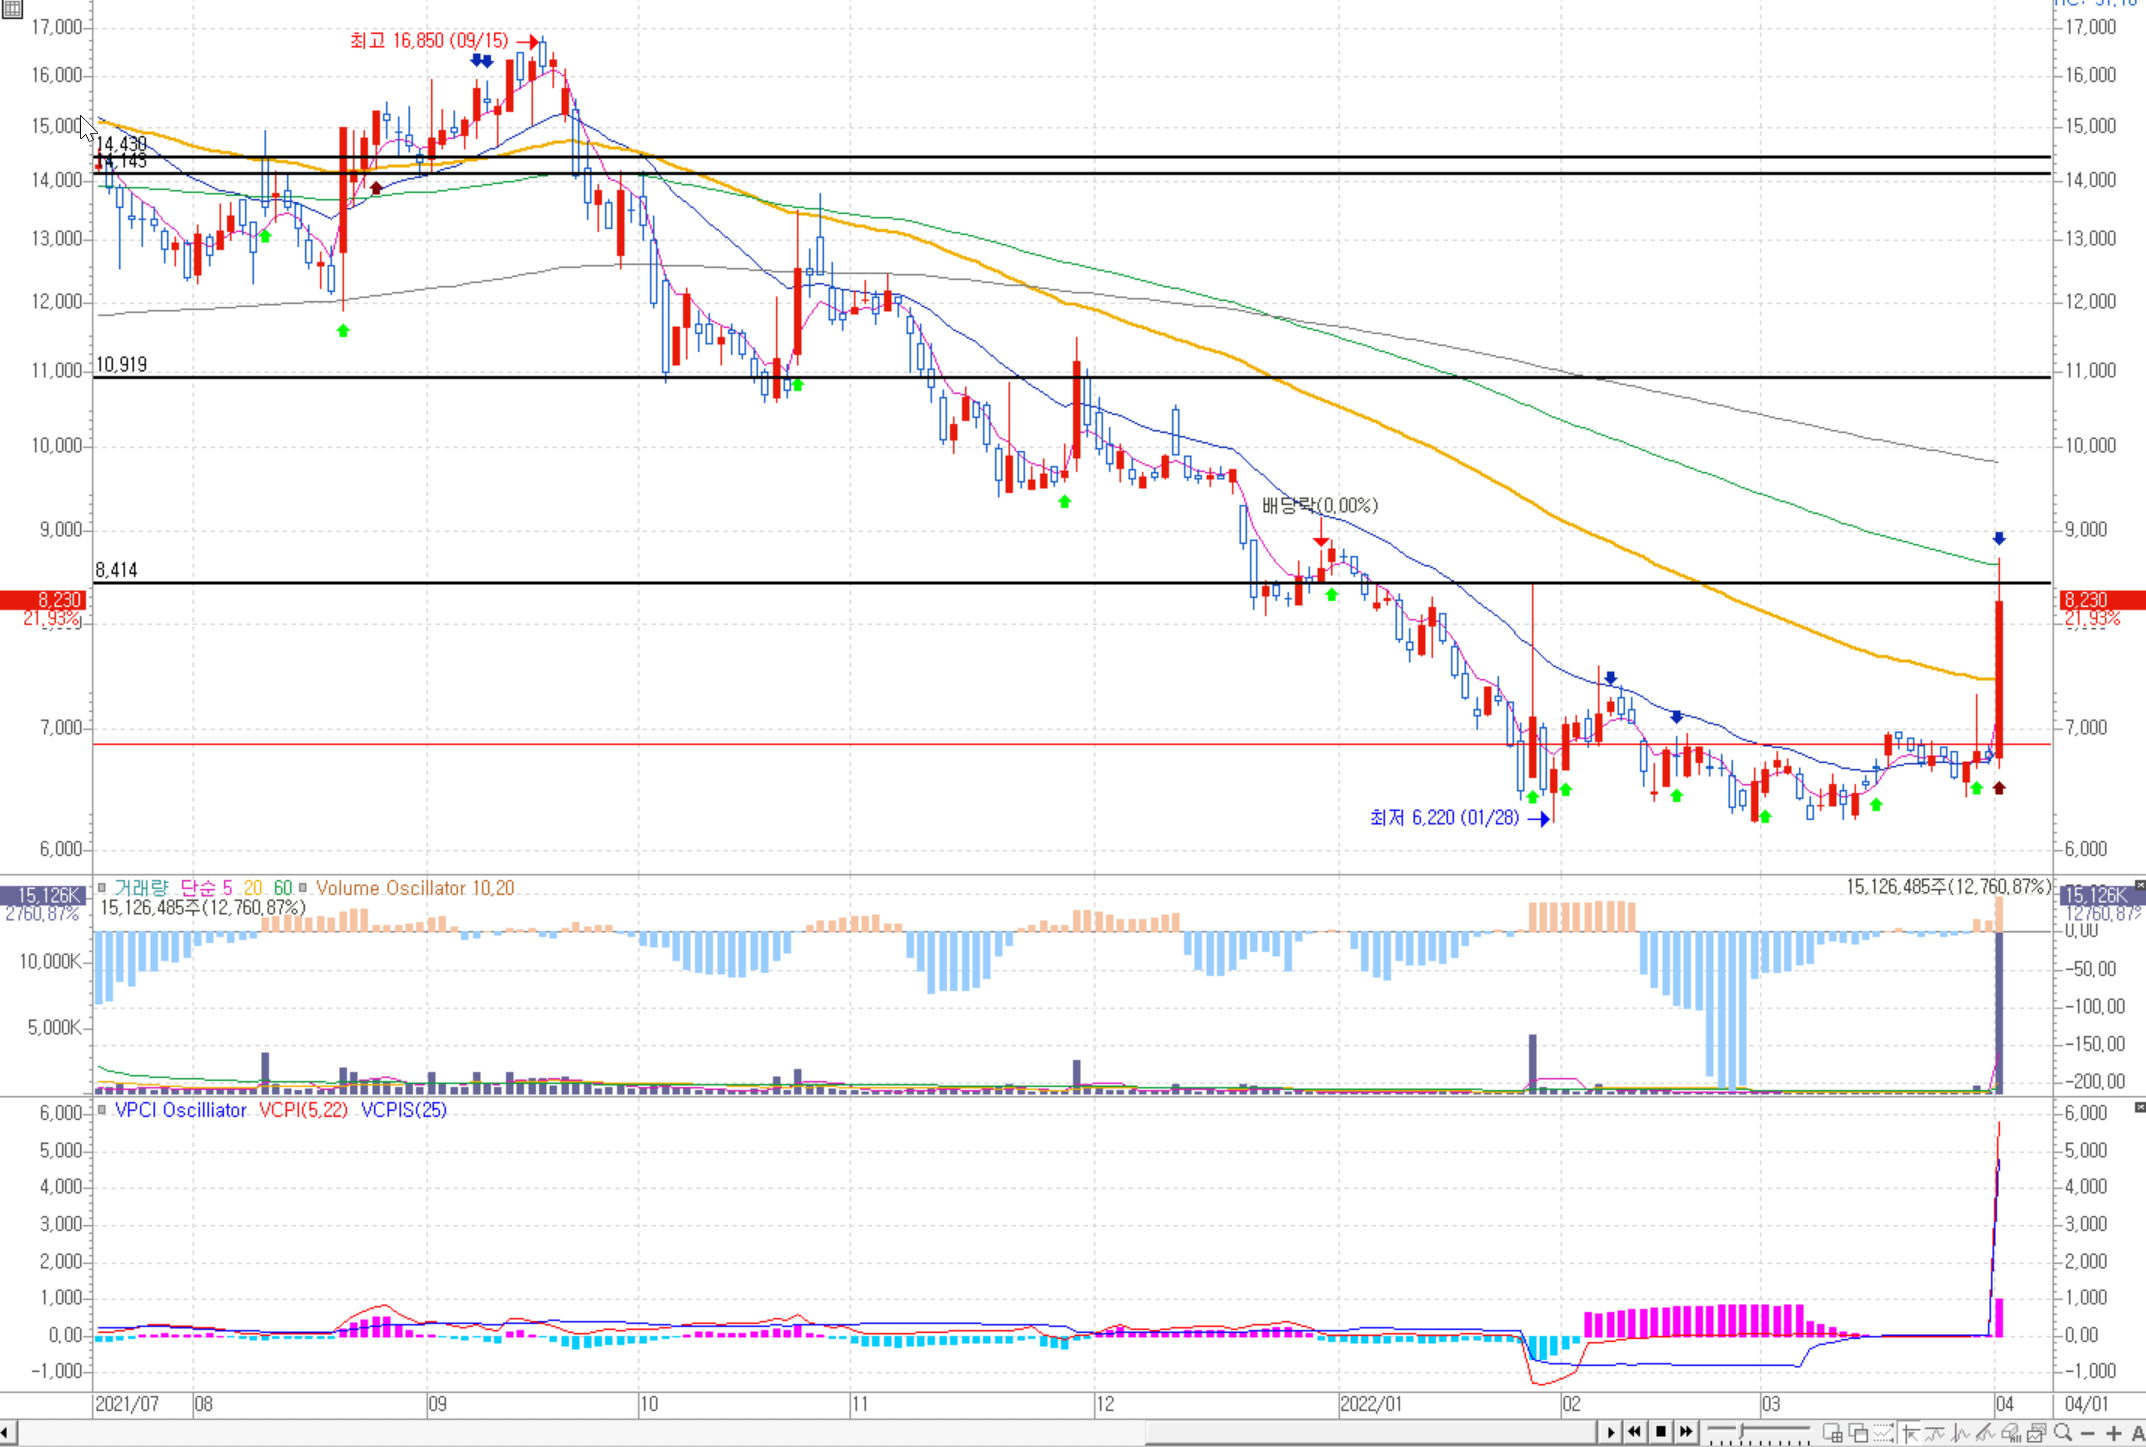Viewport: 2146px width, 1447px height.
Task: Click the green up-arrow below the August low
Action: click(x=343, y=330)
